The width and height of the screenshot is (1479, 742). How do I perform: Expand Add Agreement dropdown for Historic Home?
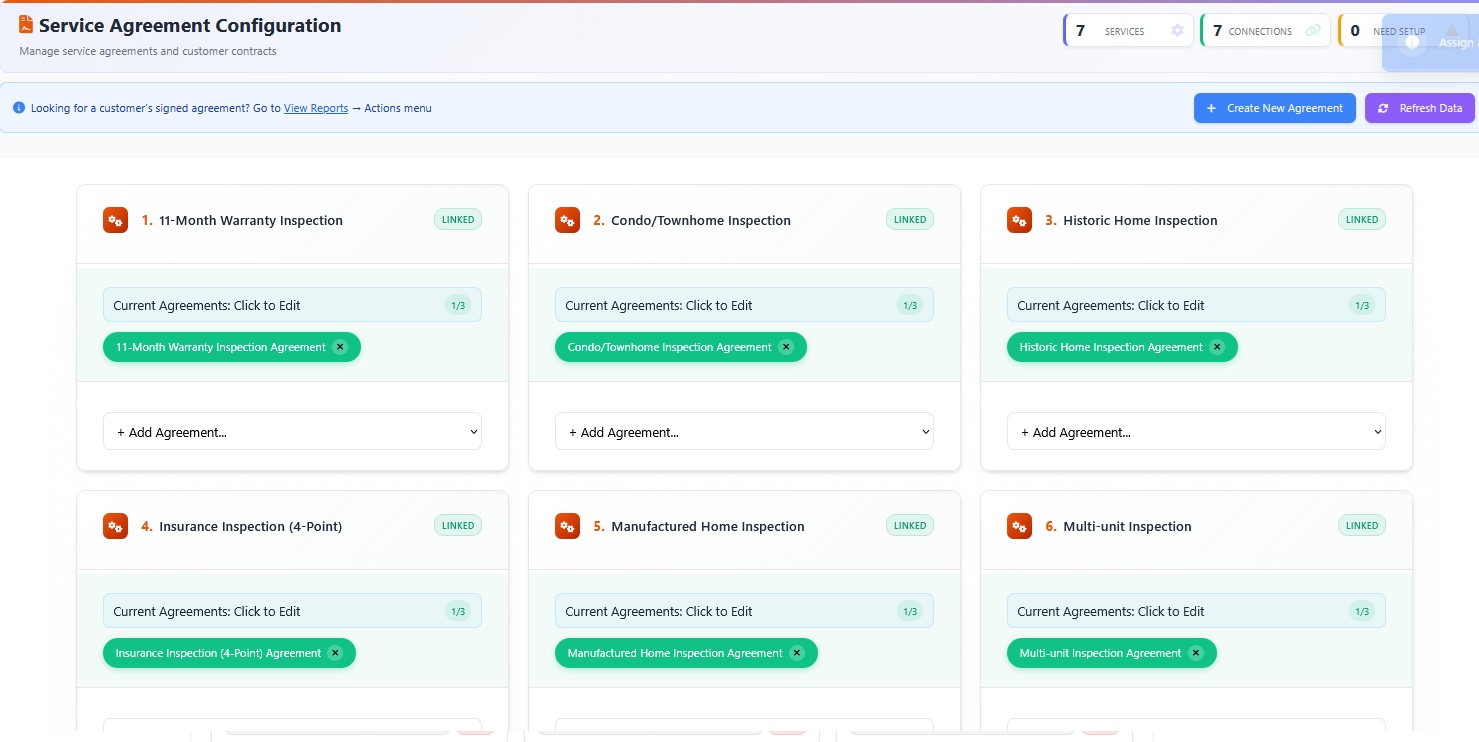click(x=1196, y=432)
